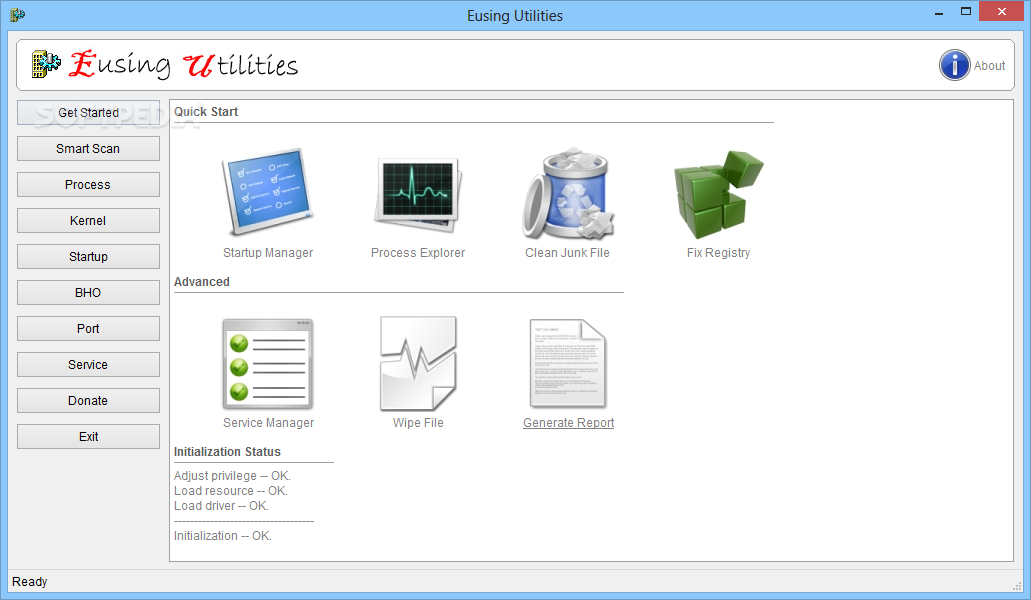
Task: Click the Generate Report document icon
Action: coord(568,363)
